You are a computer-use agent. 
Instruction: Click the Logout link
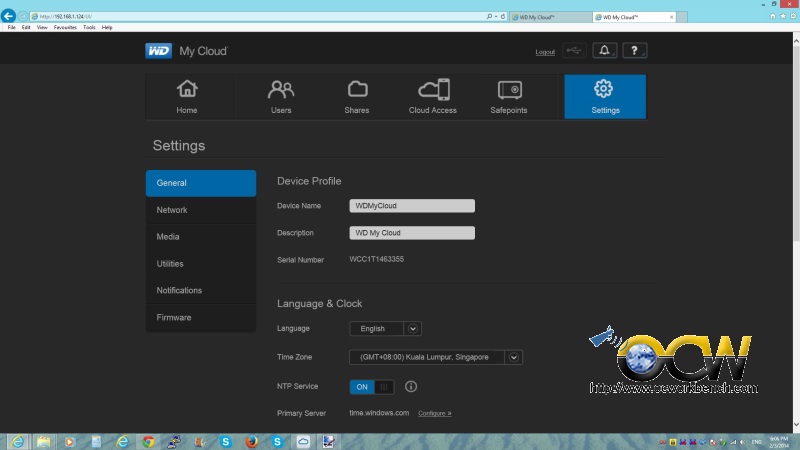coord(545,52)
